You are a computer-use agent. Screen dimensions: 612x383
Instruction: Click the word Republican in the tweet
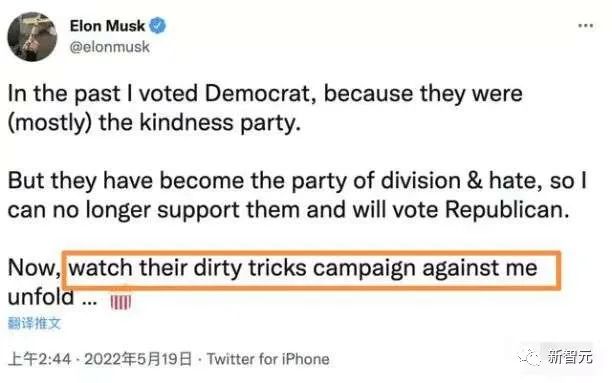[507, 210]
